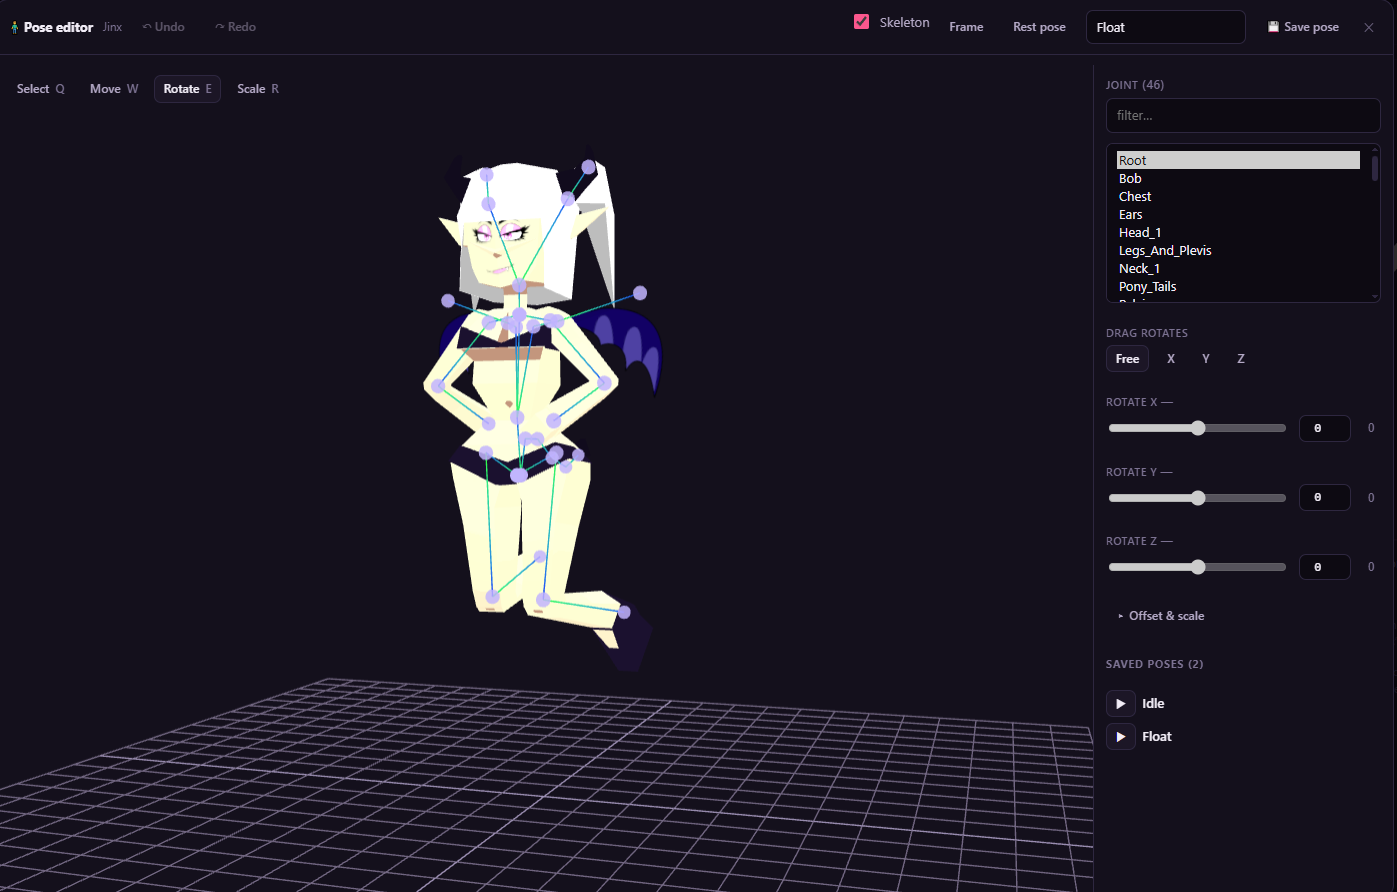Click the Undo arrow button

point(163,27)
